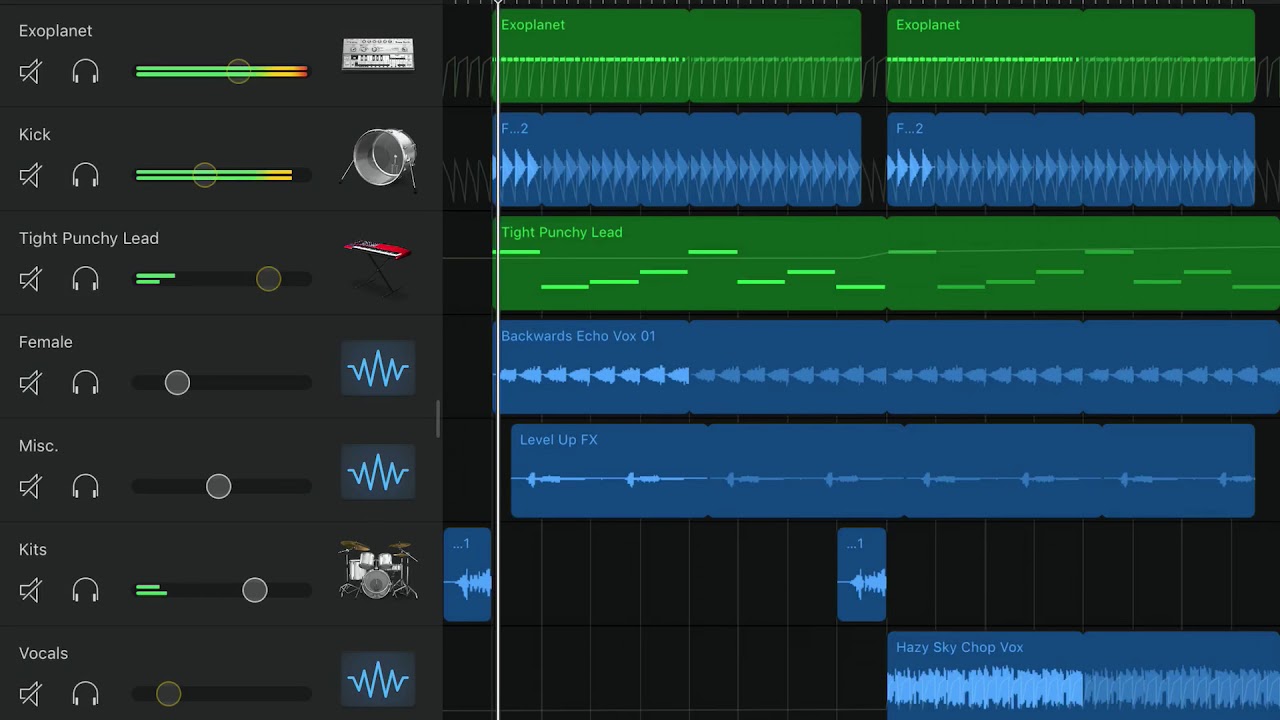The height and width of the screenshot is (720, 1280).
Task: Open the Vocals audio waveform icon
Action: coord(378,680)
